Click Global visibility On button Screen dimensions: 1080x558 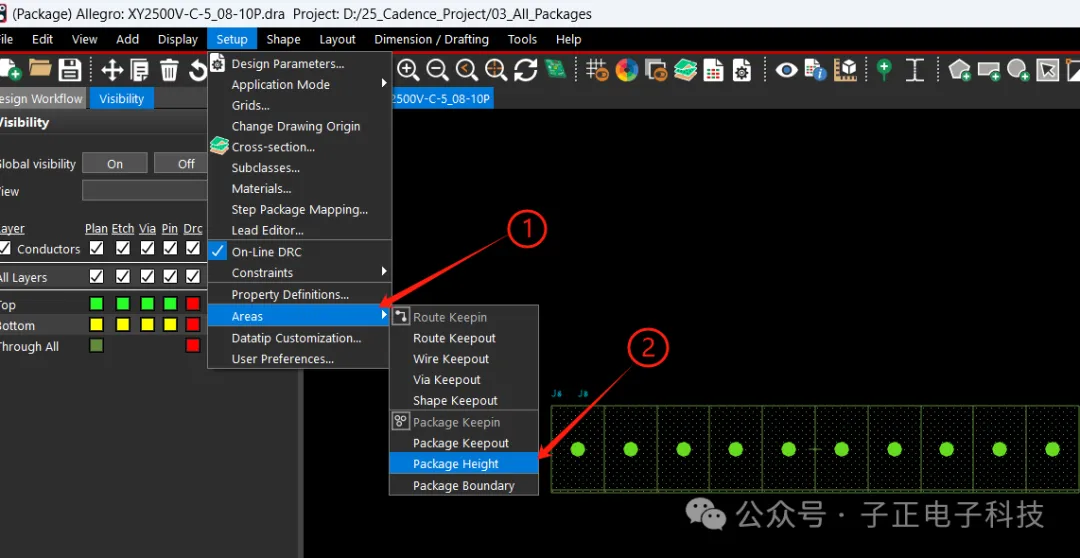pos(115,163)
